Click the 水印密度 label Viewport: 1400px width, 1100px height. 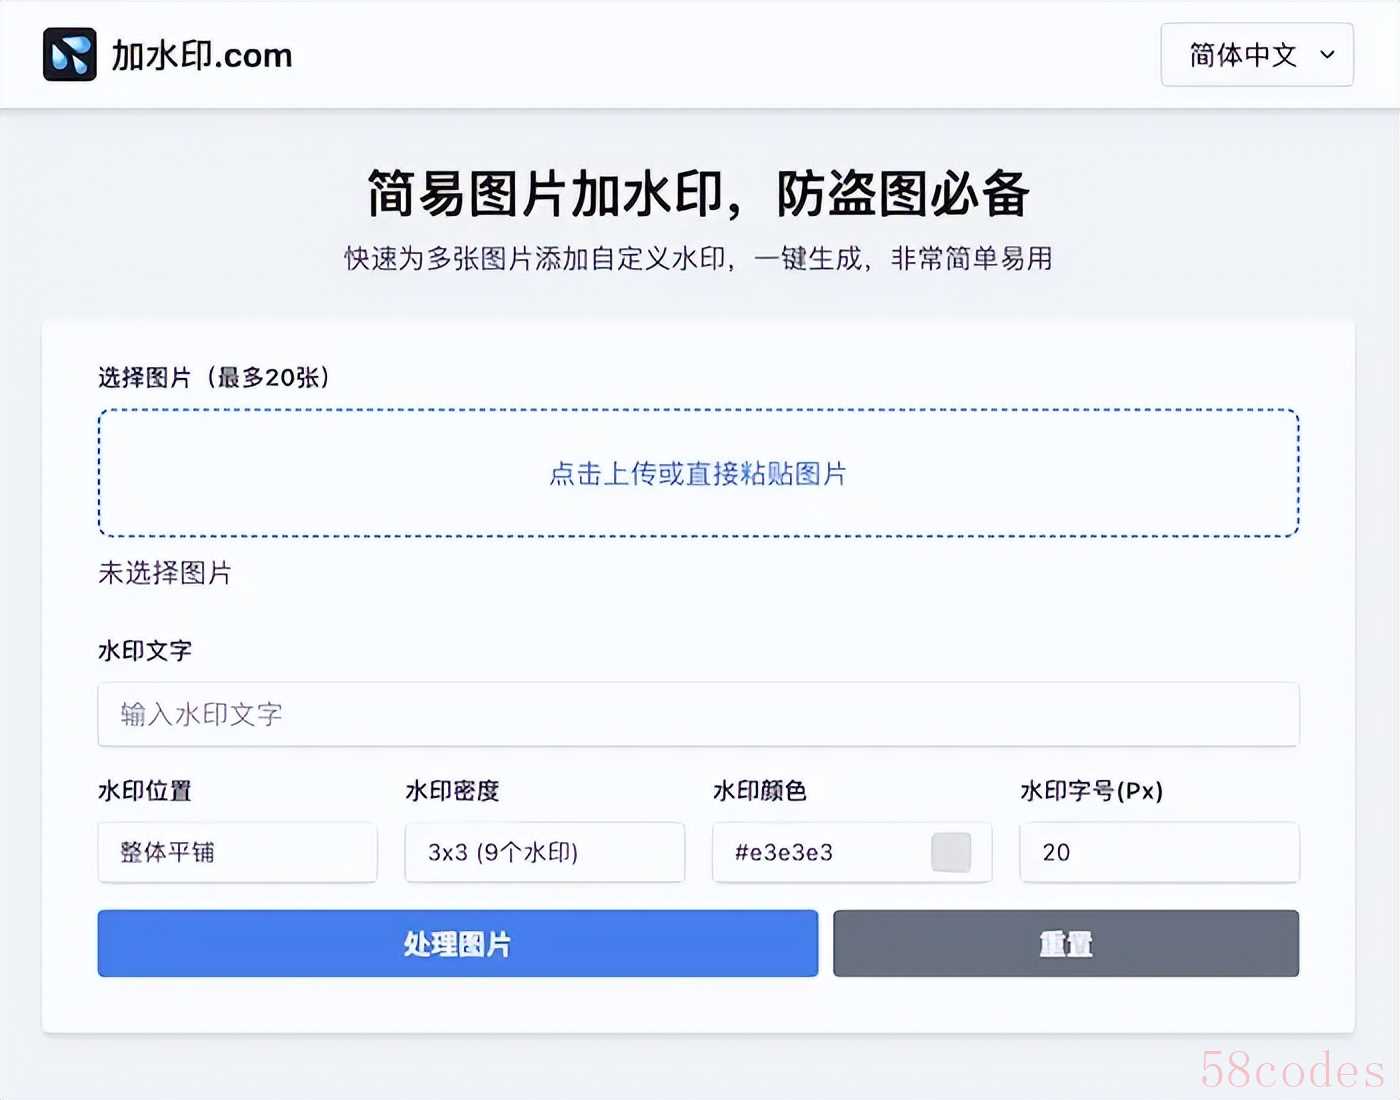coord(452,791)
